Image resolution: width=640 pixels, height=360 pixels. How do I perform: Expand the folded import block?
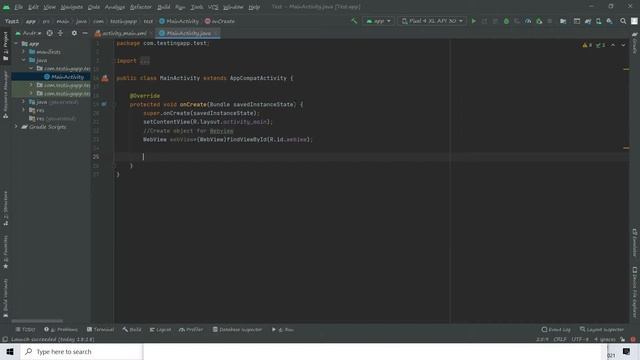[144, 61]
